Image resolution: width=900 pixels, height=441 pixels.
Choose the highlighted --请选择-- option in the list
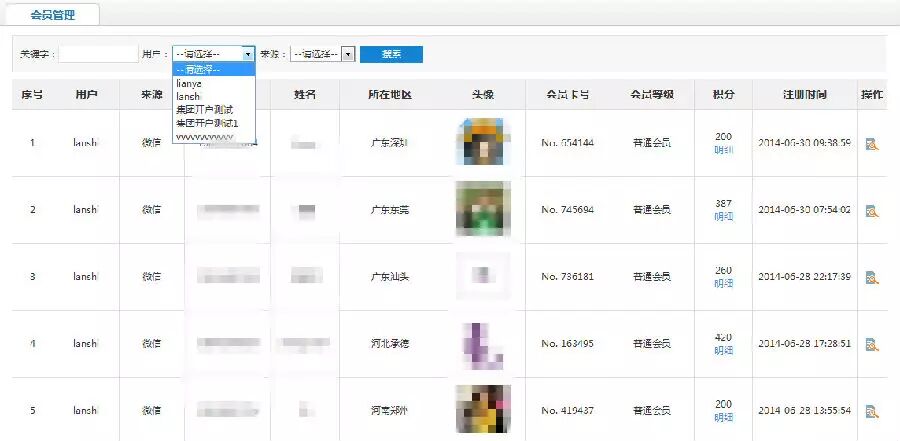(214, 69)
